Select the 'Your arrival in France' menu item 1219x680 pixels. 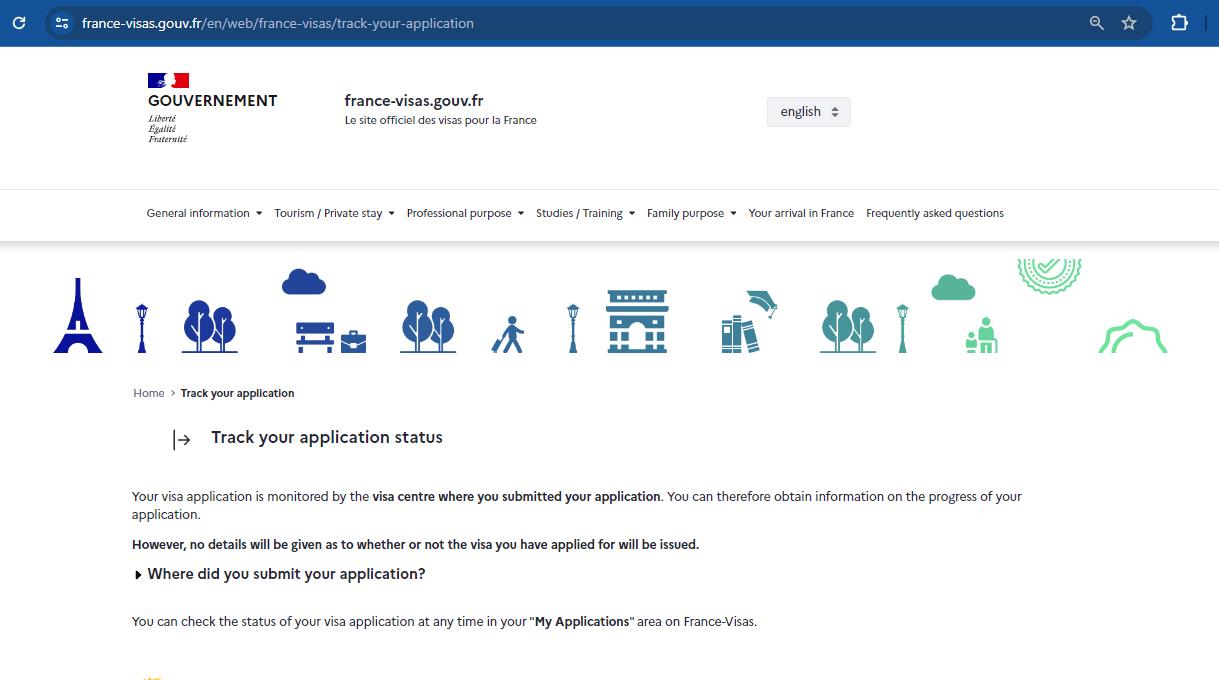(x=801, y=213)
